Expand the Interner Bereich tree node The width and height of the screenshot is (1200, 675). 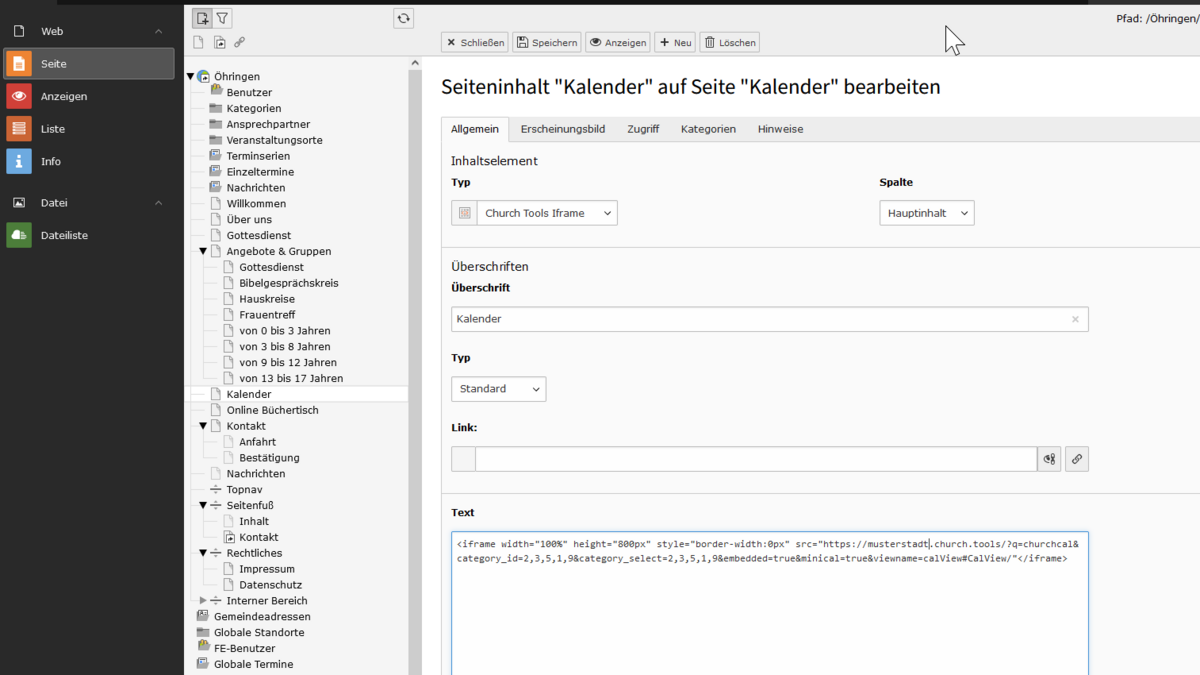203,601
